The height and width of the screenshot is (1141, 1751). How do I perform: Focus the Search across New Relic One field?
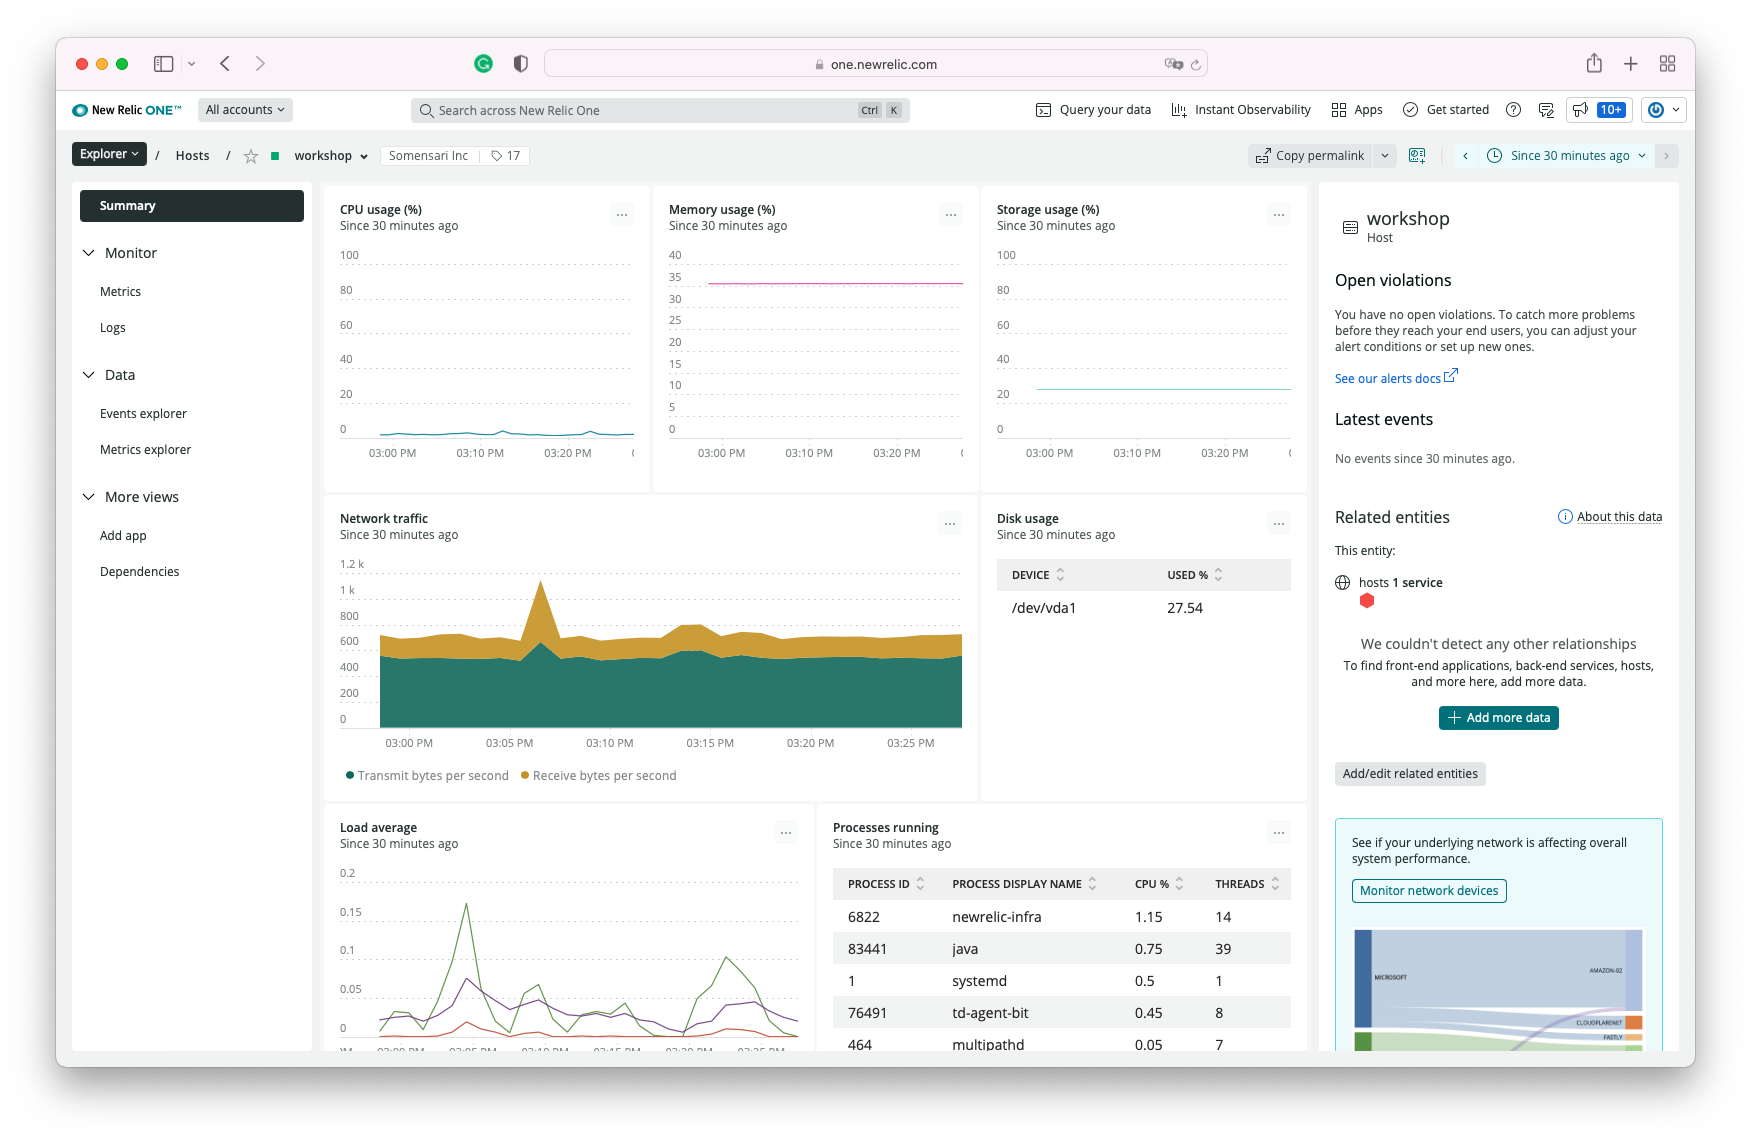(660, 110)
